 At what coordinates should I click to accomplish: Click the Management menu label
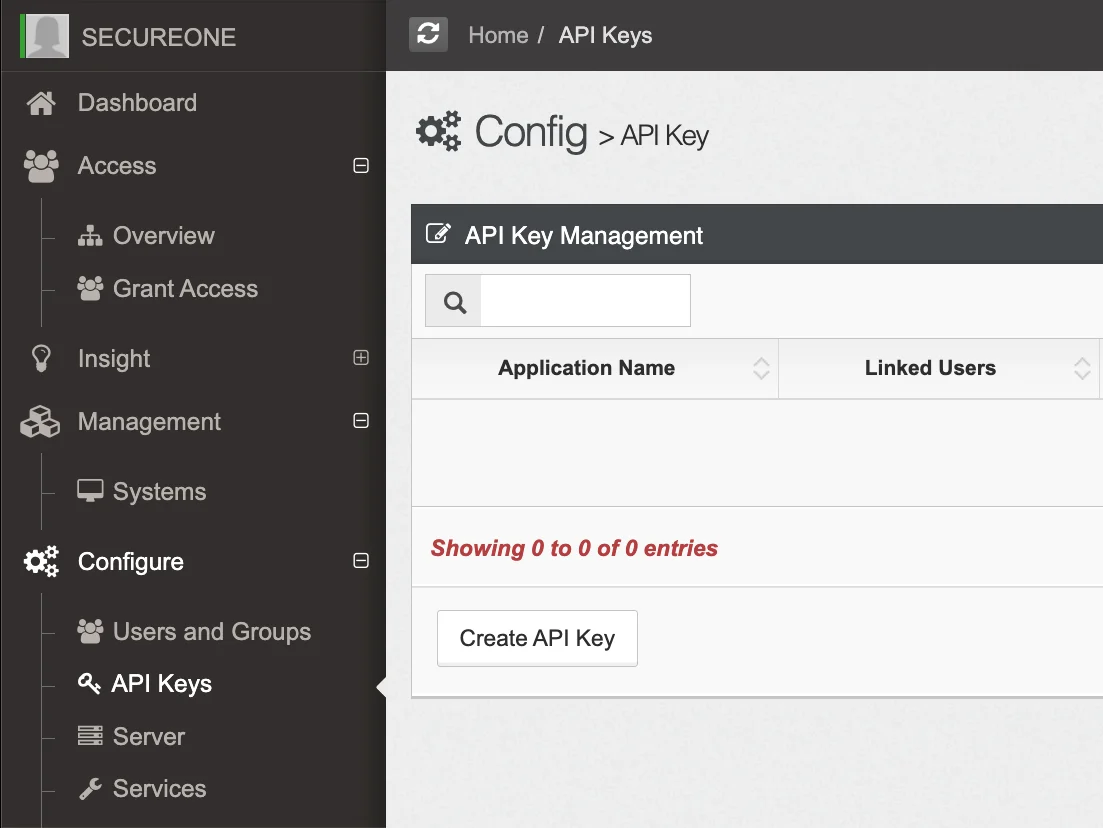[x=149, y=422]
